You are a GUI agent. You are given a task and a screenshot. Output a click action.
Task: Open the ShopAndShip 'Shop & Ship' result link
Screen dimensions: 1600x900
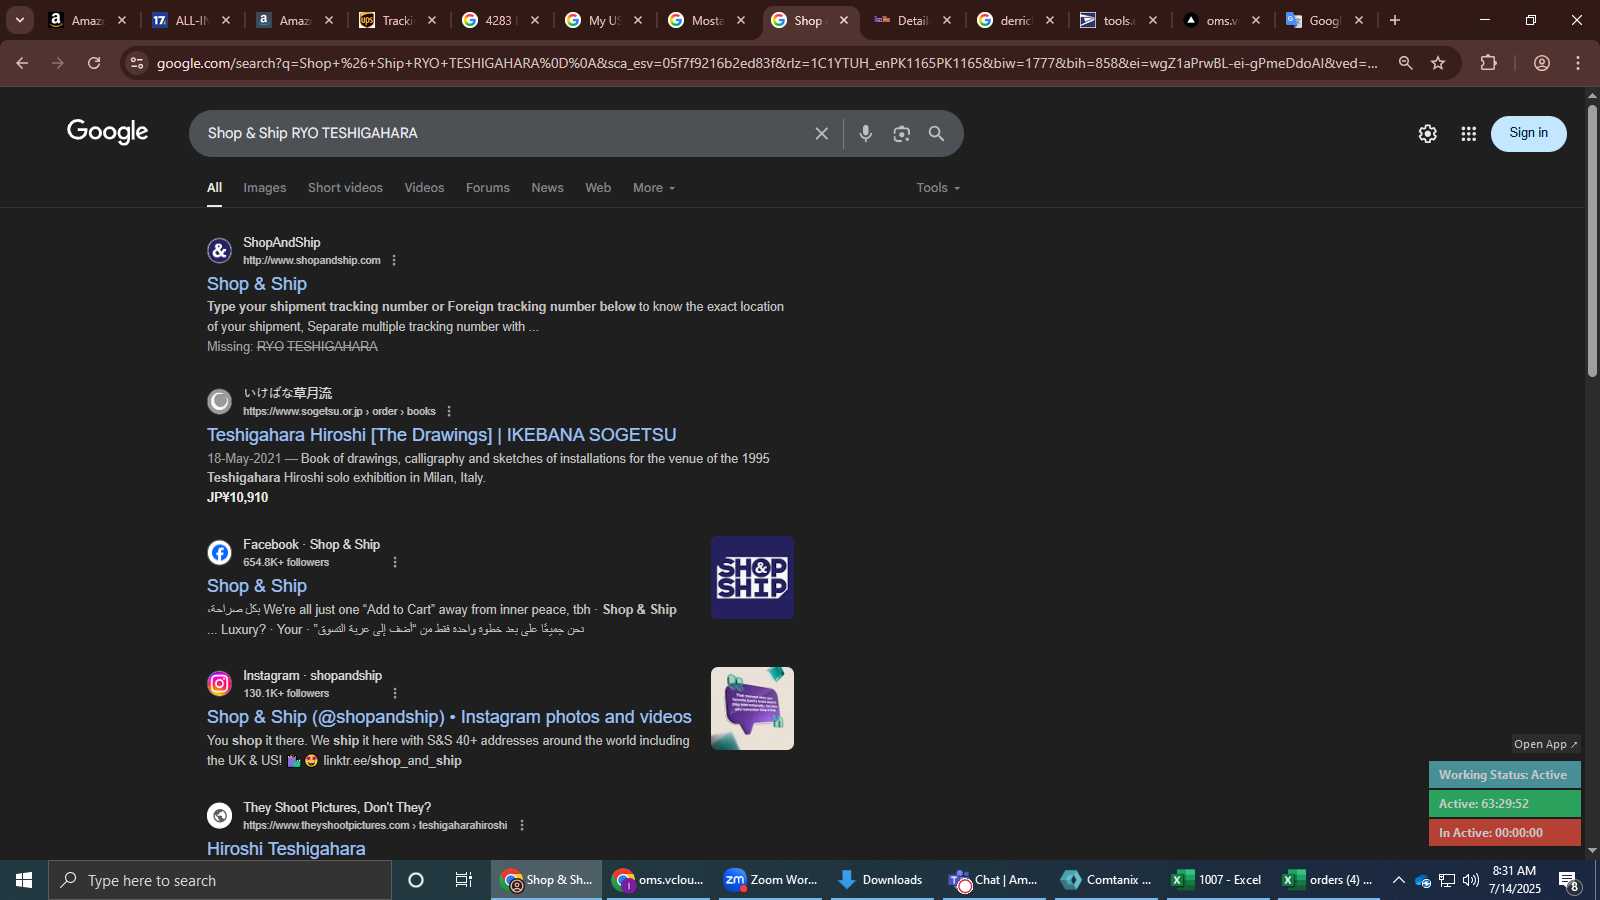tap(257, 284)
